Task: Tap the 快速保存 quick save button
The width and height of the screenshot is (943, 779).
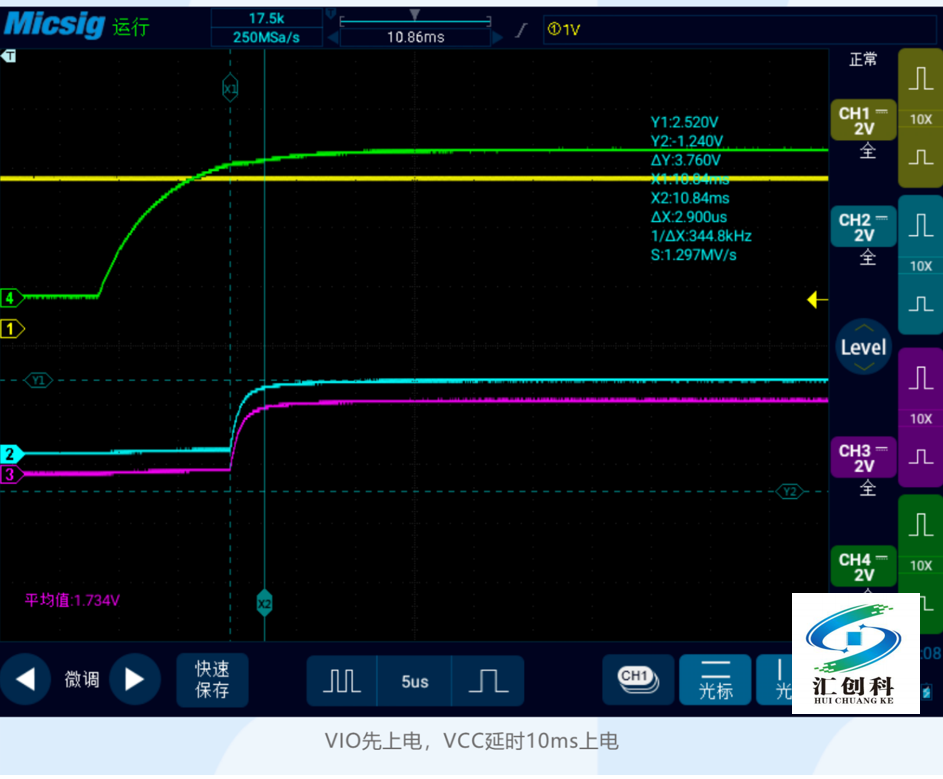Action: 212,680
